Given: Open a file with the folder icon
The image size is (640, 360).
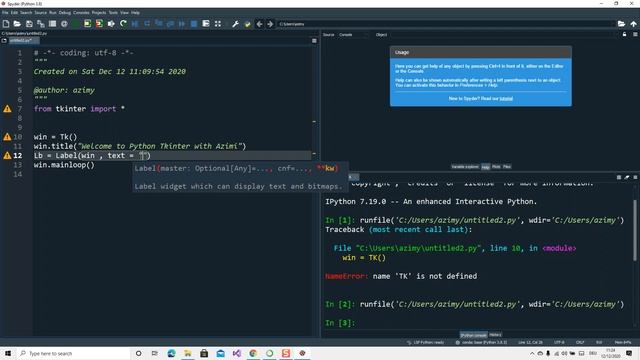Looking at the screenshot, I should point(17,24).
